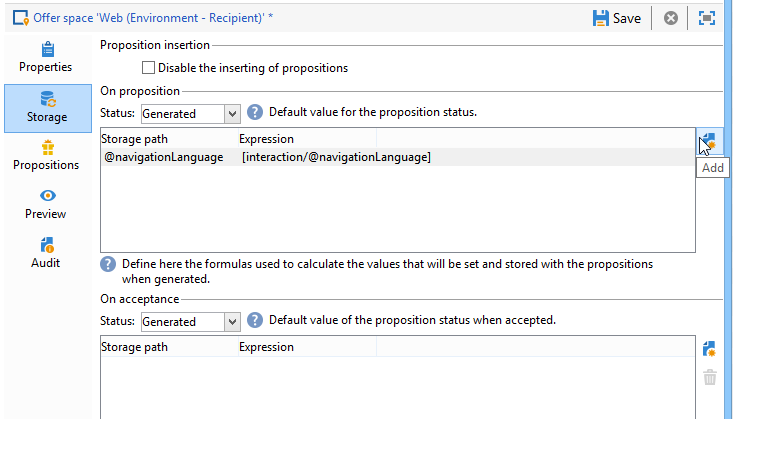
Task: Click help icon next to acceptance status default
Action: (255, 320)
